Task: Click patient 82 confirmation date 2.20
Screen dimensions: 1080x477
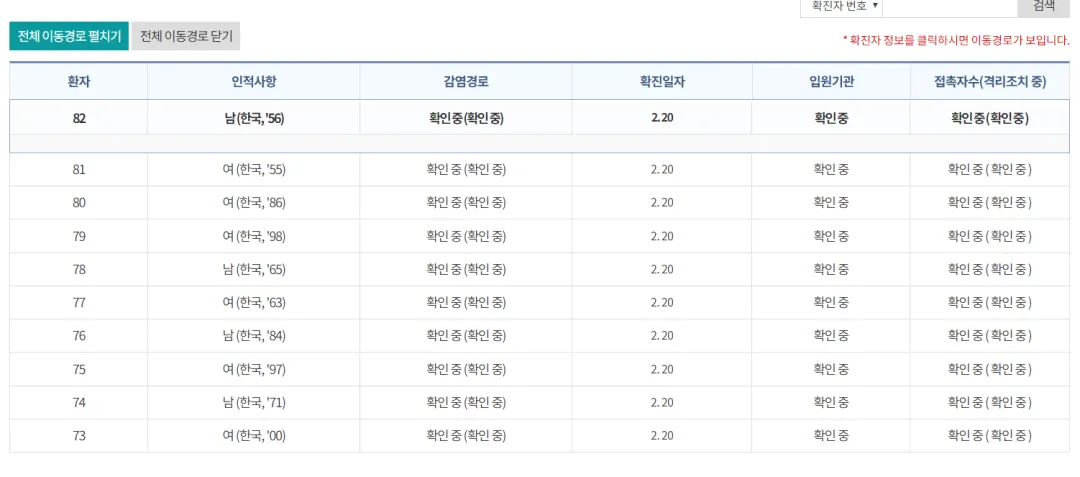Action: (662, 118)
